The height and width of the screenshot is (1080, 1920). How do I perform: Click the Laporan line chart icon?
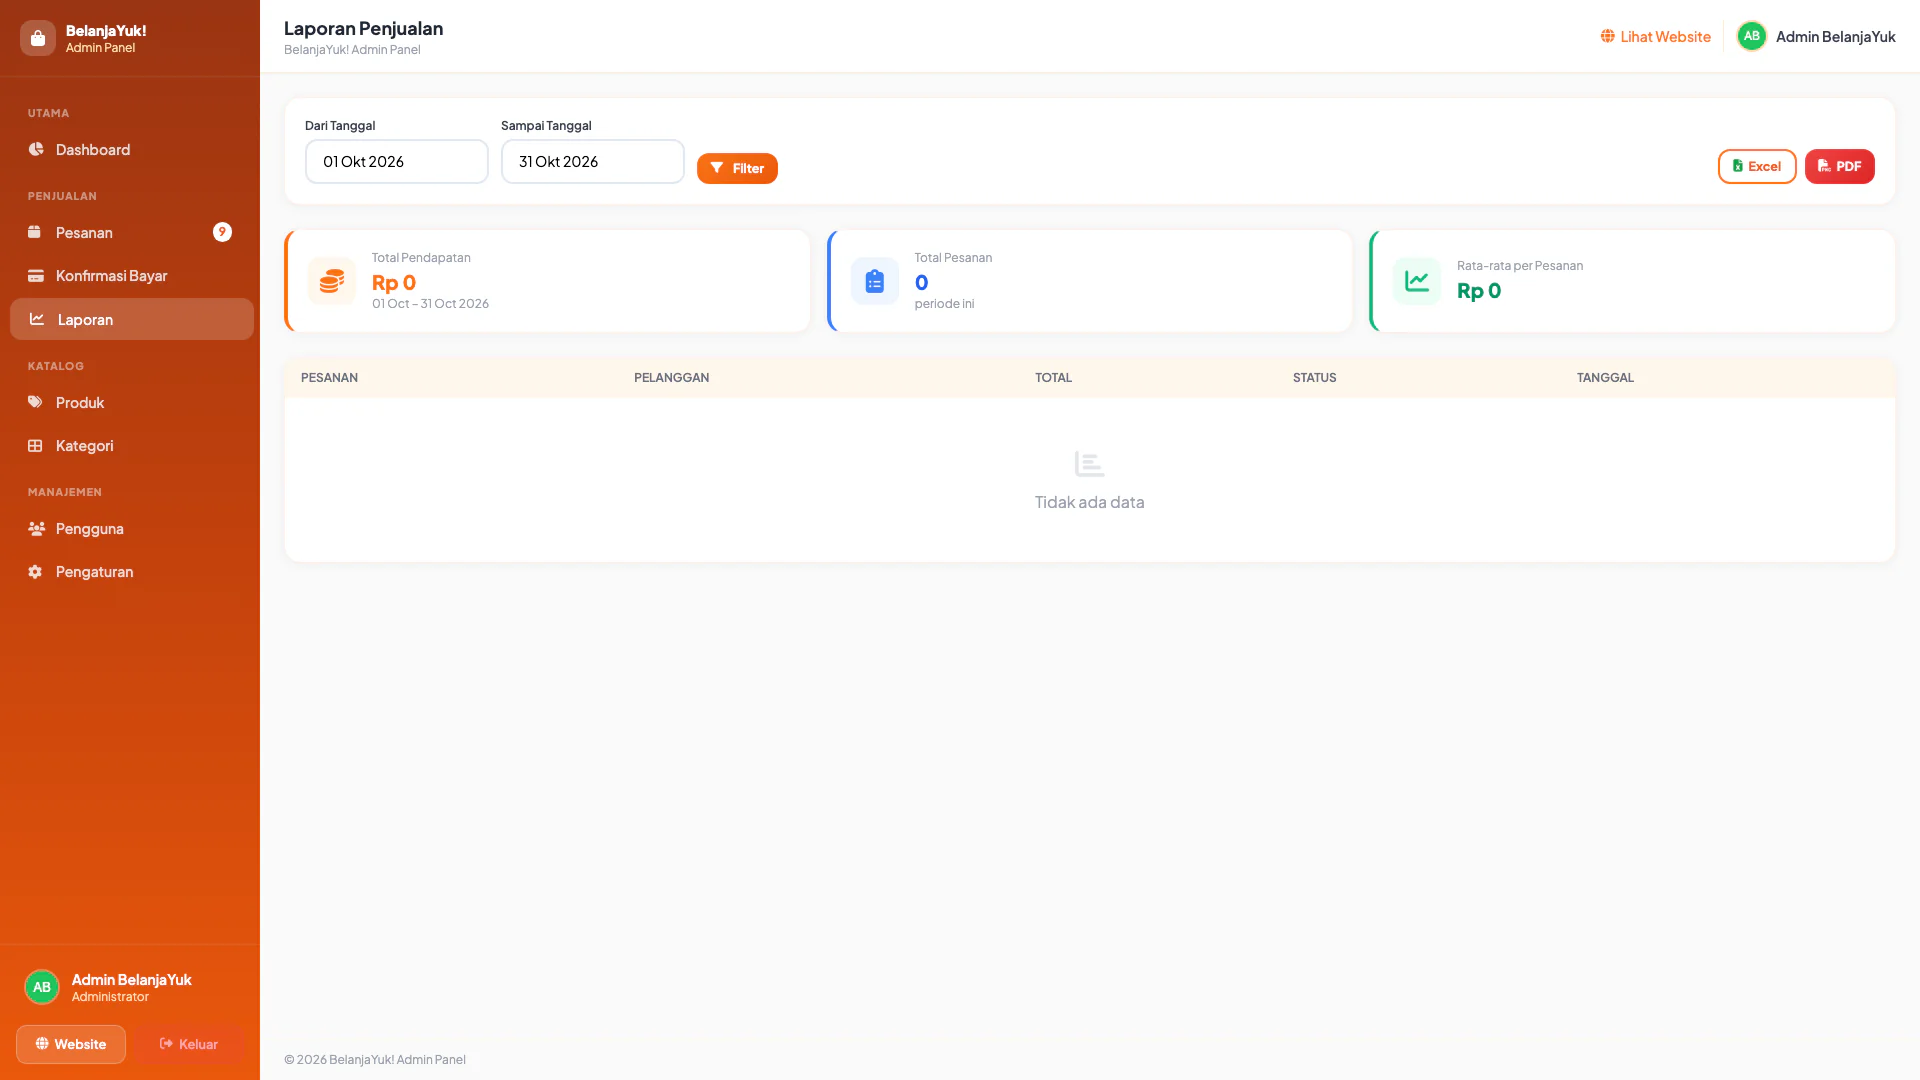[37, 319]
